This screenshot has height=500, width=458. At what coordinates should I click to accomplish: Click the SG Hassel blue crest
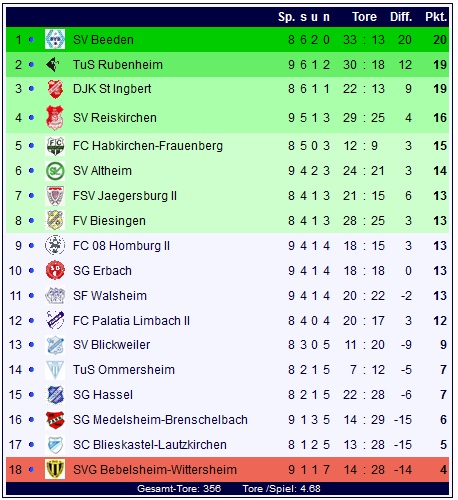55,395
